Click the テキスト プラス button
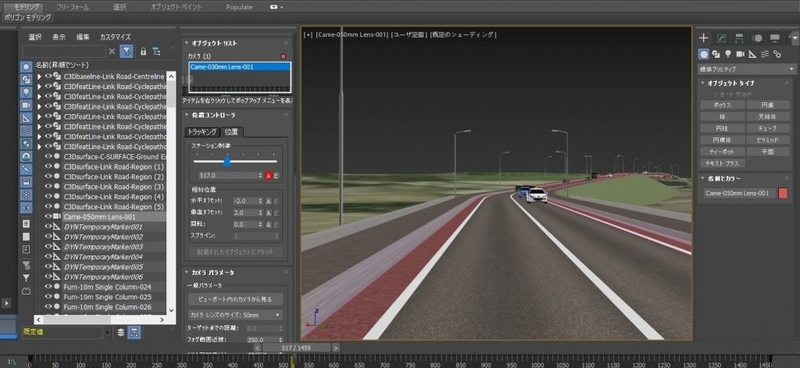Viewport: 800px width, 368px height. click(x=722, y=163)
